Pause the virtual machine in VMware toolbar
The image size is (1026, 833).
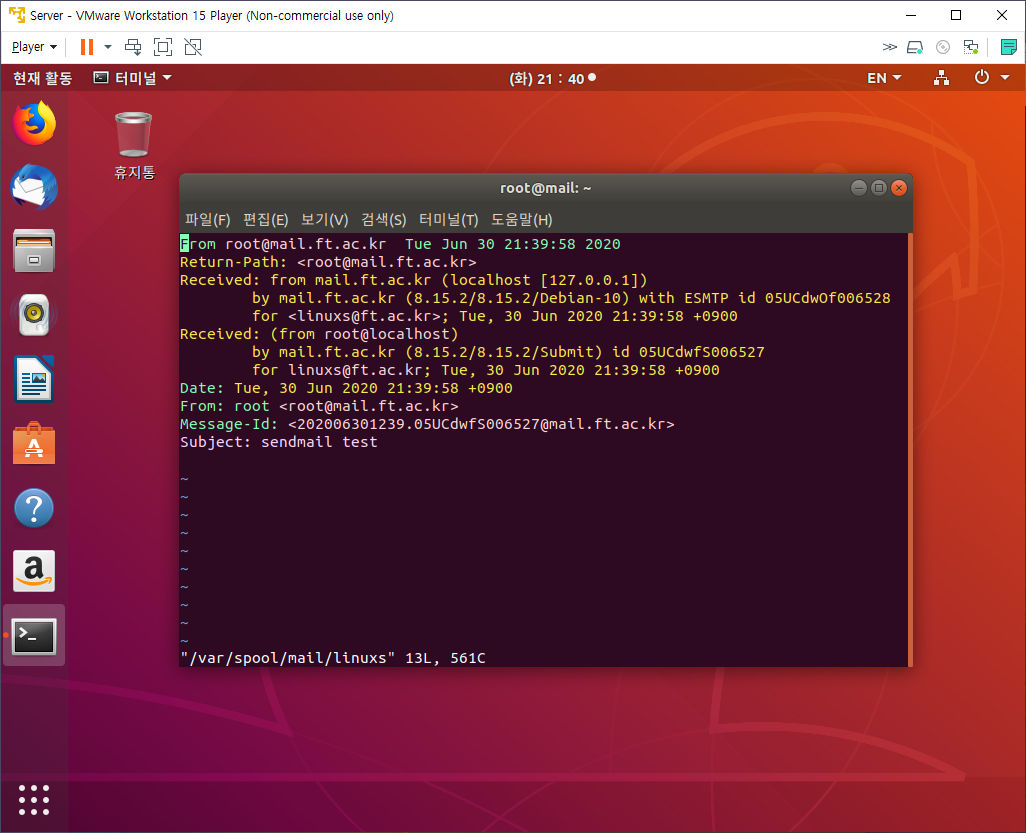pyautogui.click(x=86, y=46)
